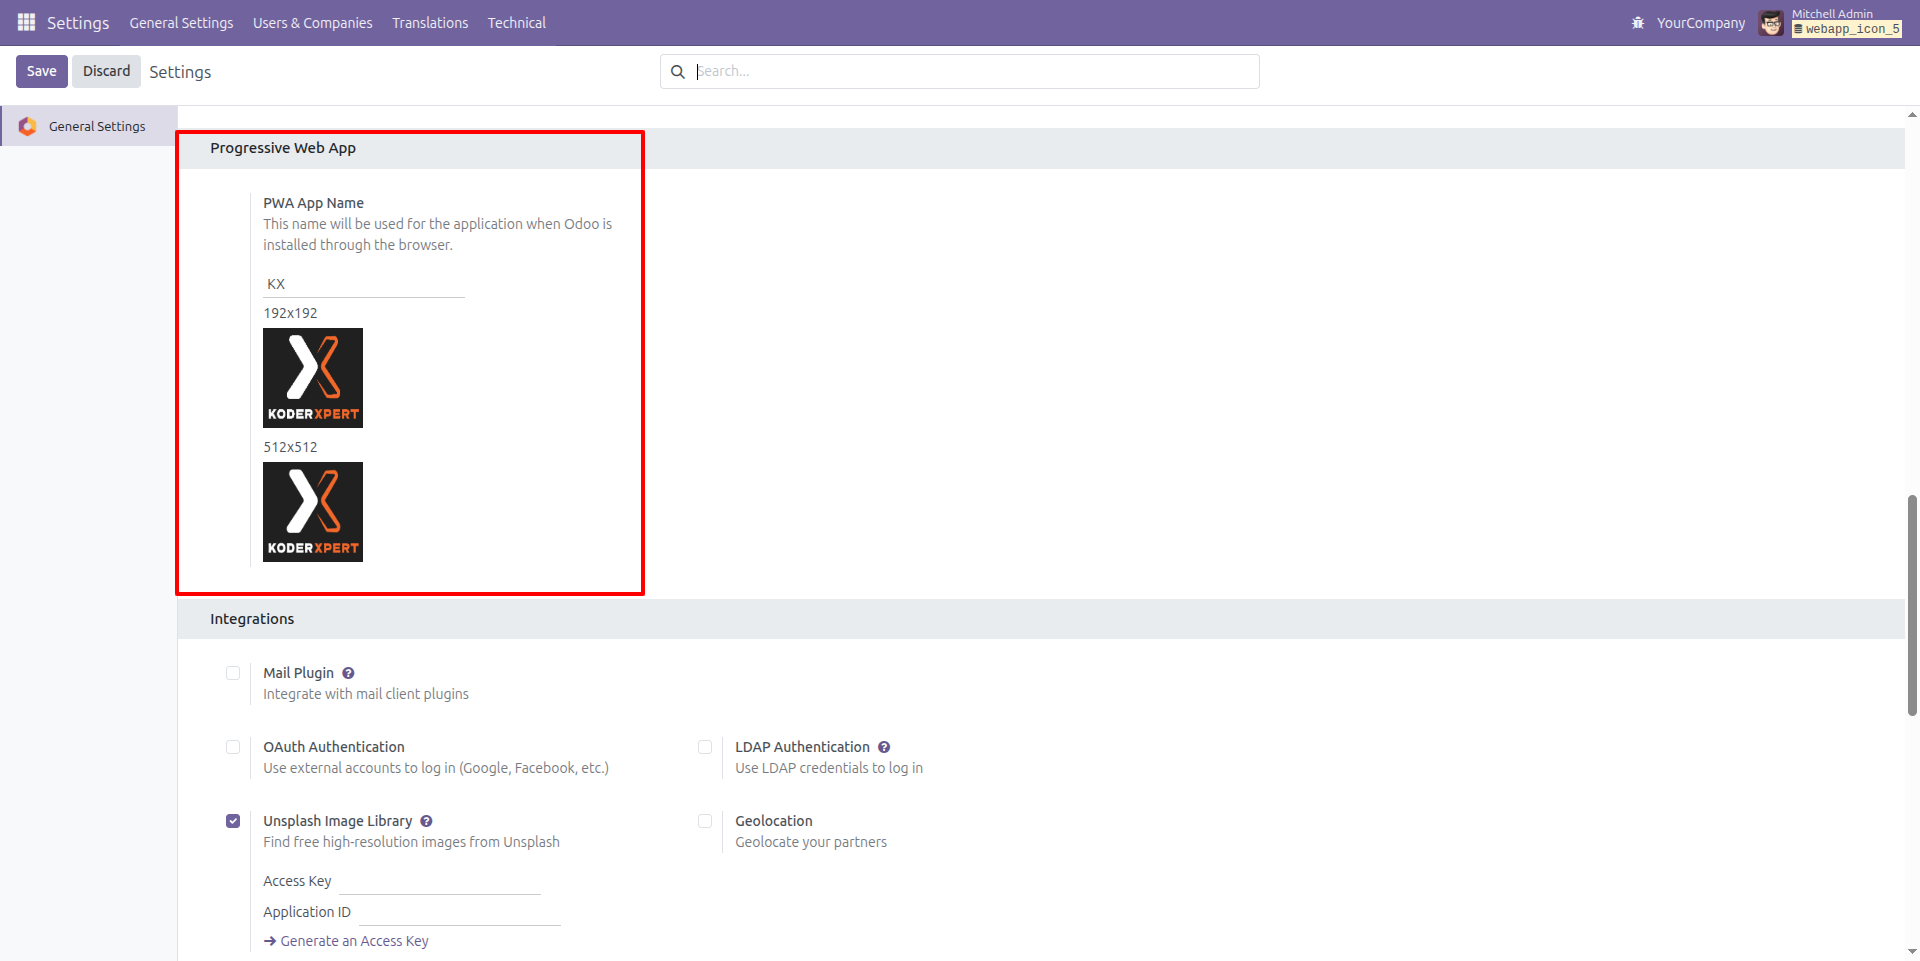Open the YourCompany company switcher
Viewport: 1920px width, 961px height.
pos(1701,23)
